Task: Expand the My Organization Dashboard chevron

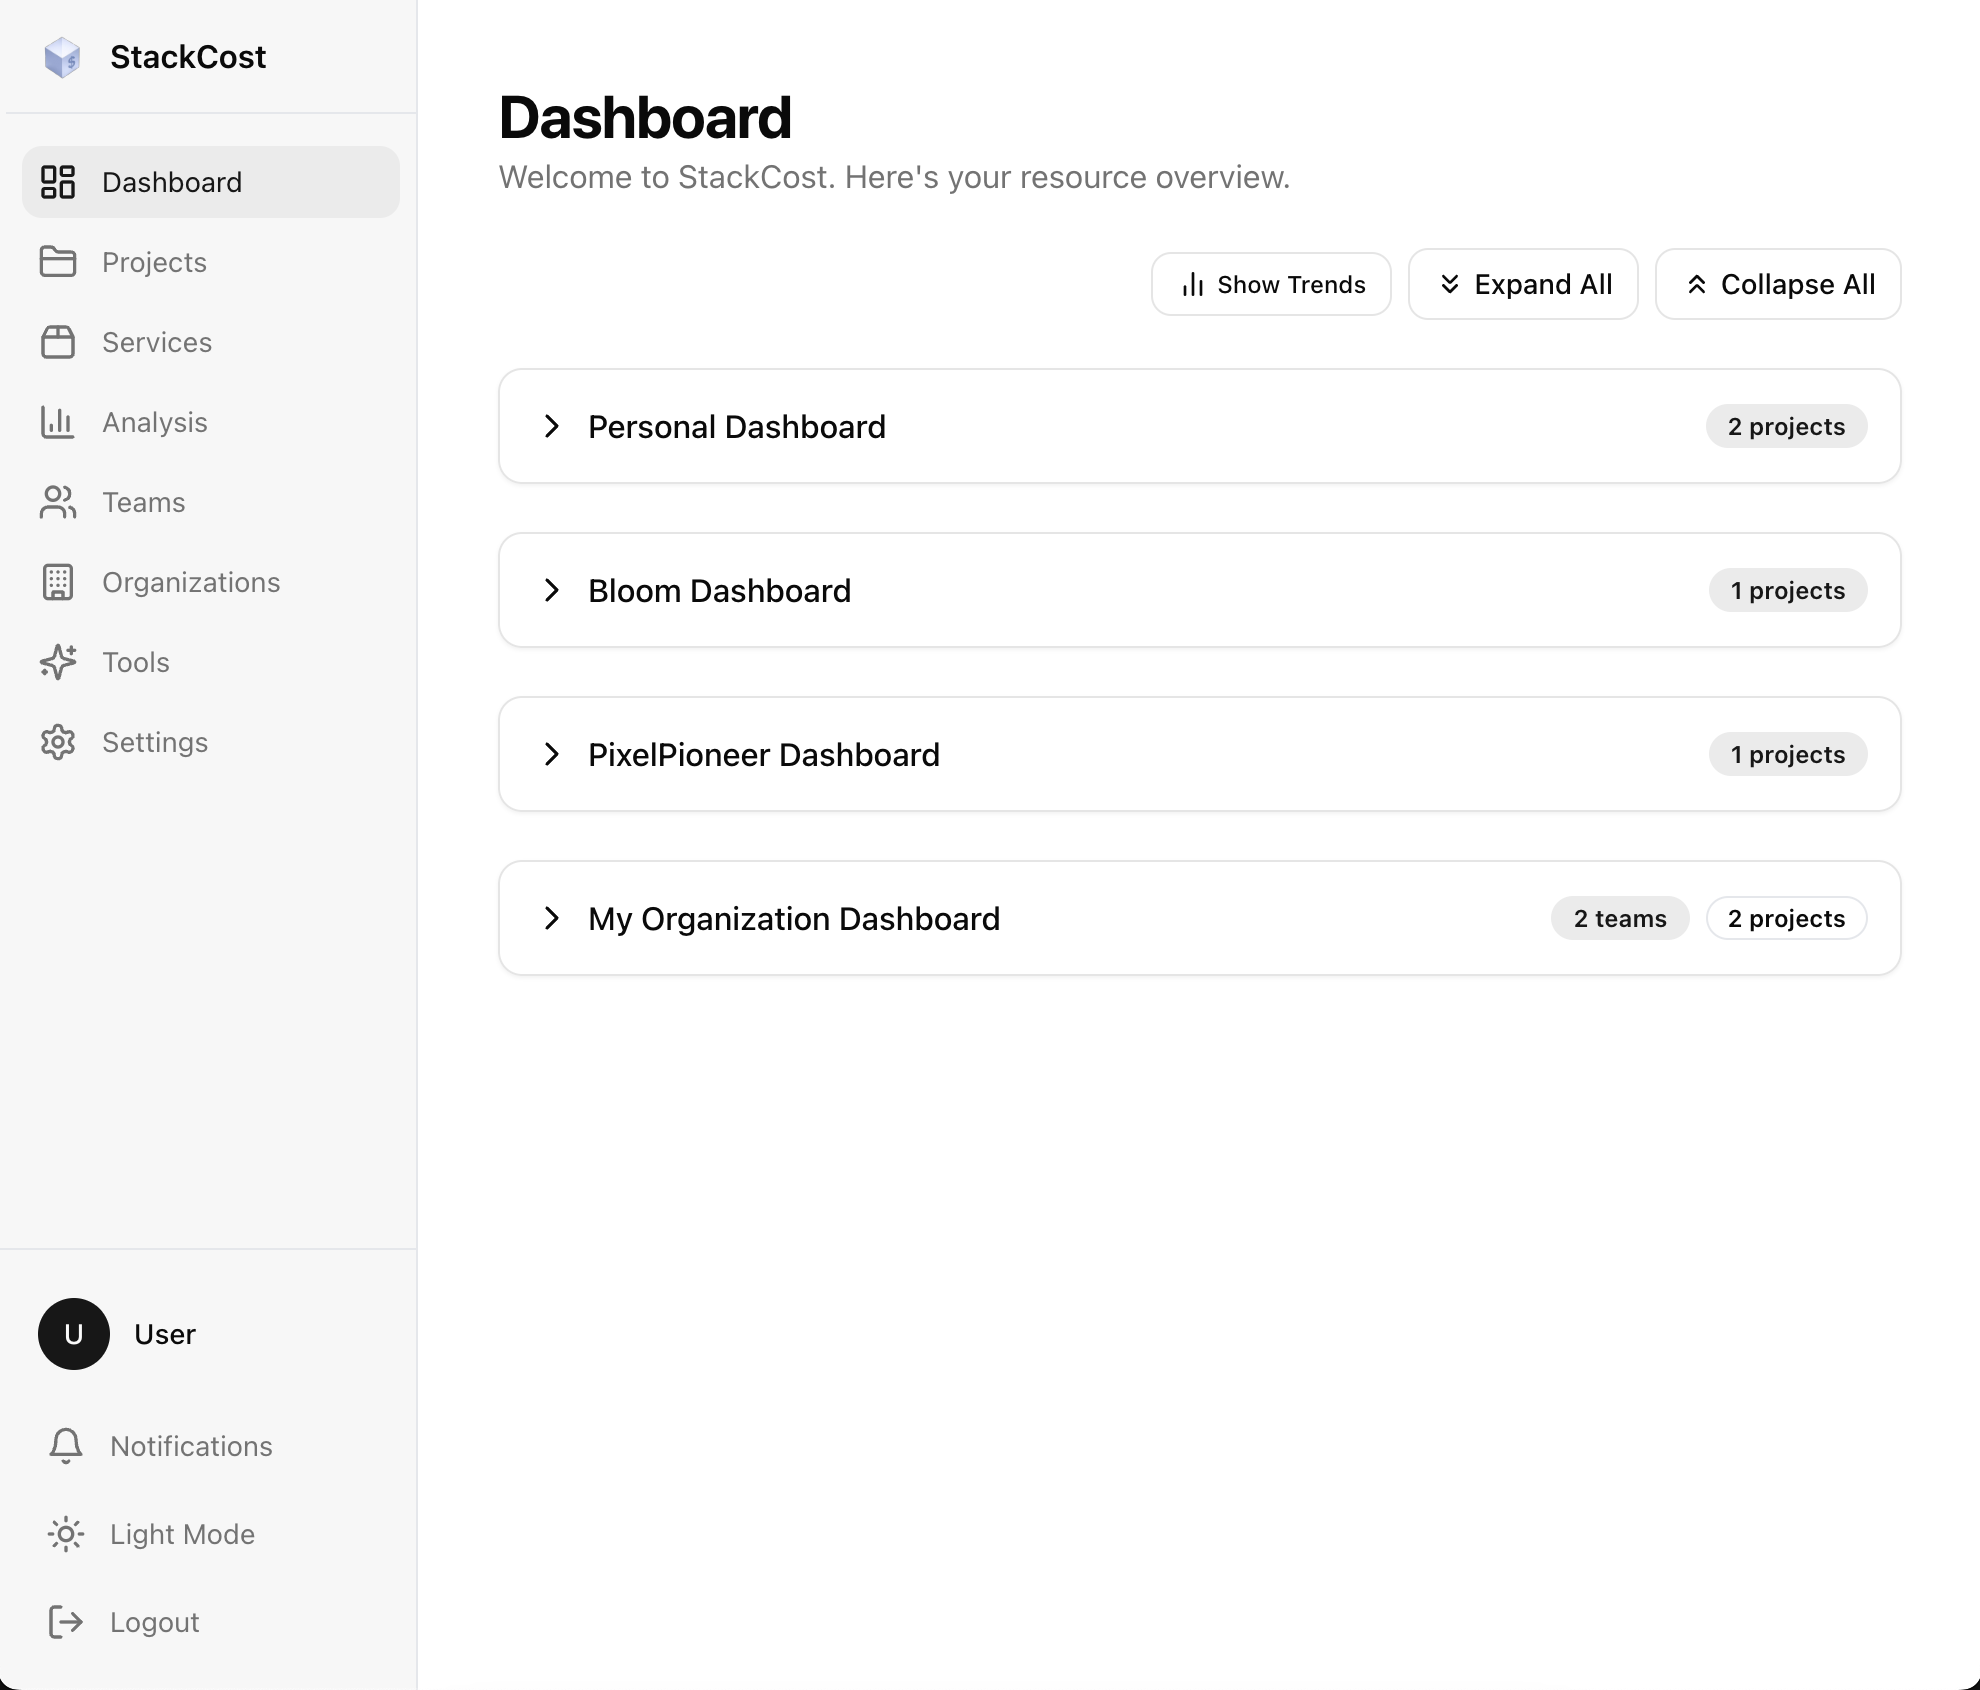Action: pyautogui.click(x=552, y=918)
